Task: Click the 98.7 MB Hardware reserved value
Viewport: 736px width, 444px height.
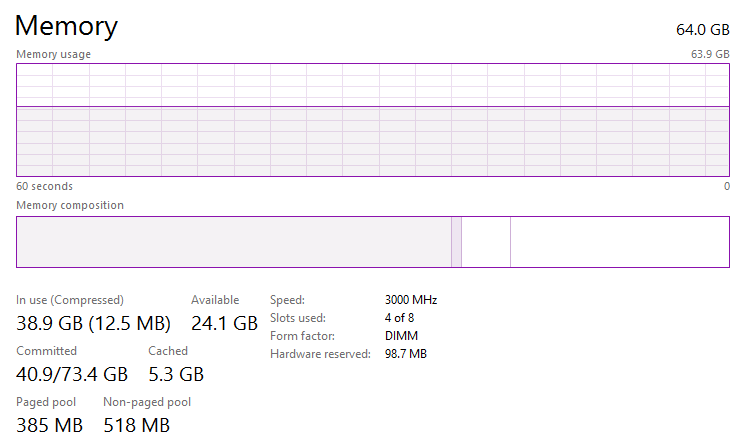Action: pos(405,354)
